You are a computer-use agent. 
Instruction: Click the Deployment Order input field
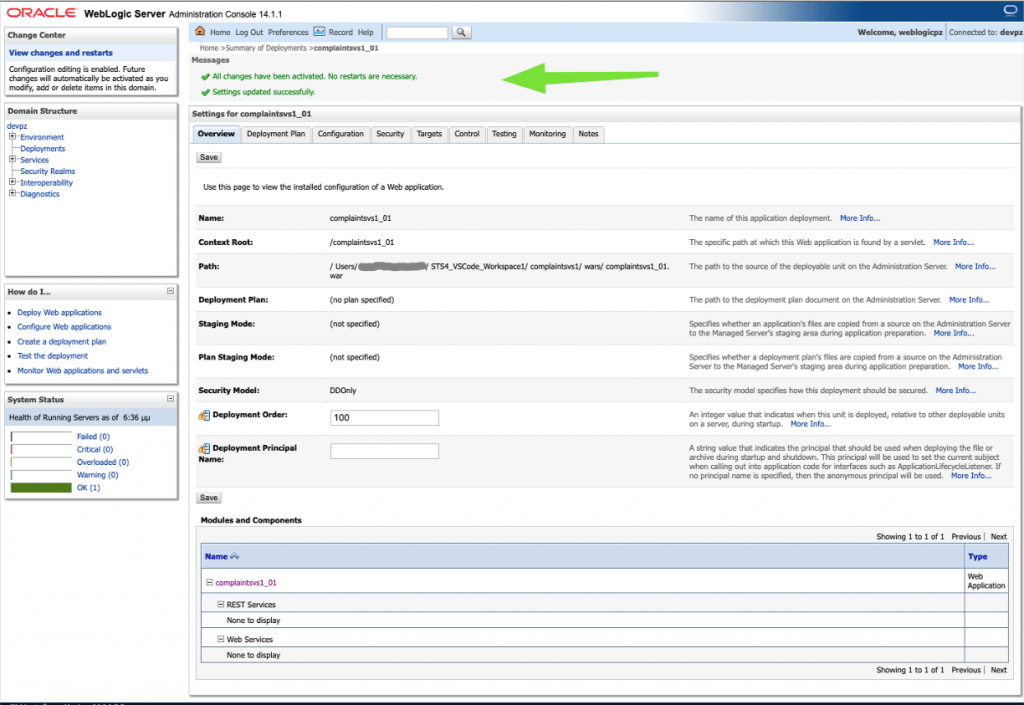tap(384, 418)
